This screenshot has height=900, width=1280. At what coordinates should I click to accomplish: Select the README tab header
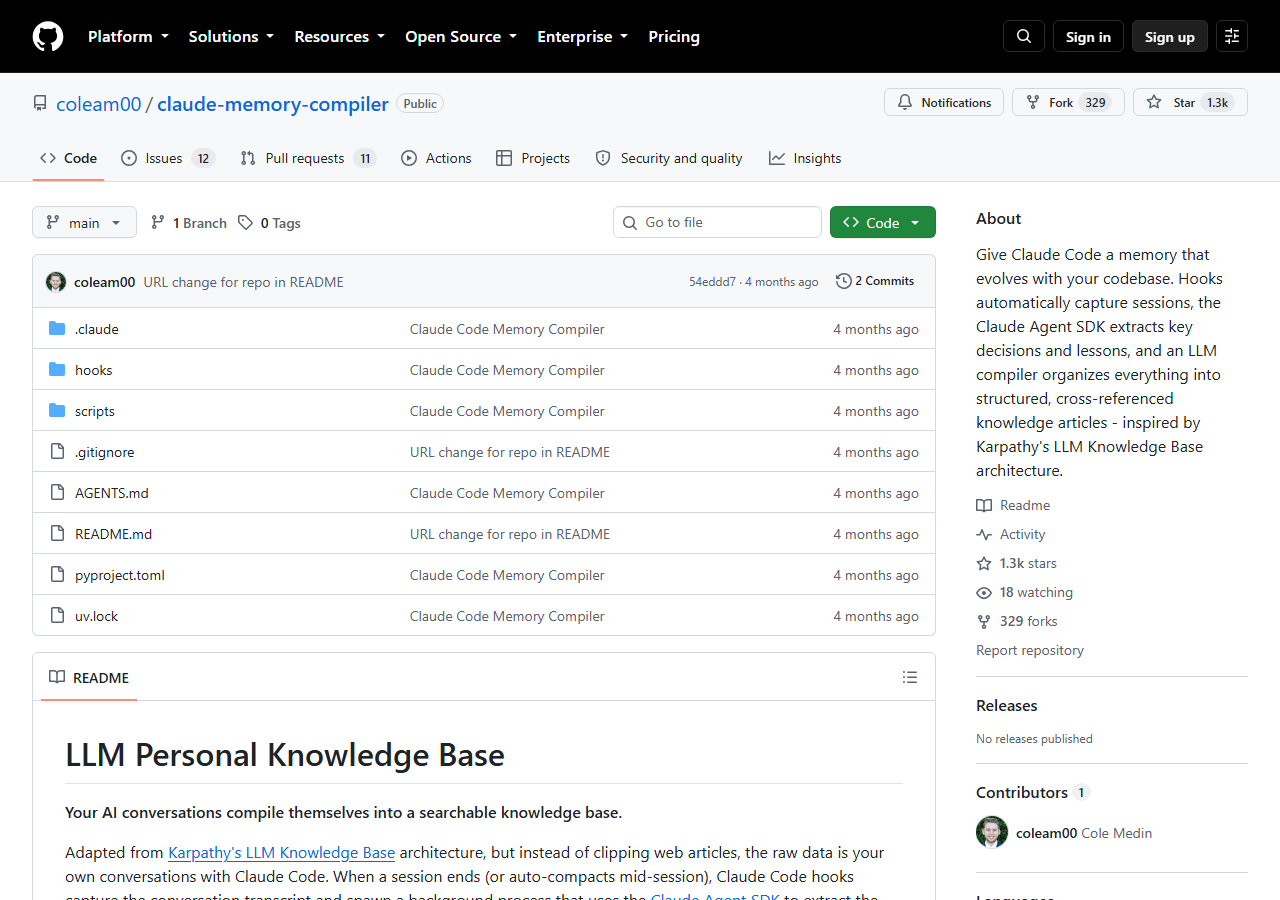coord(90,677)
